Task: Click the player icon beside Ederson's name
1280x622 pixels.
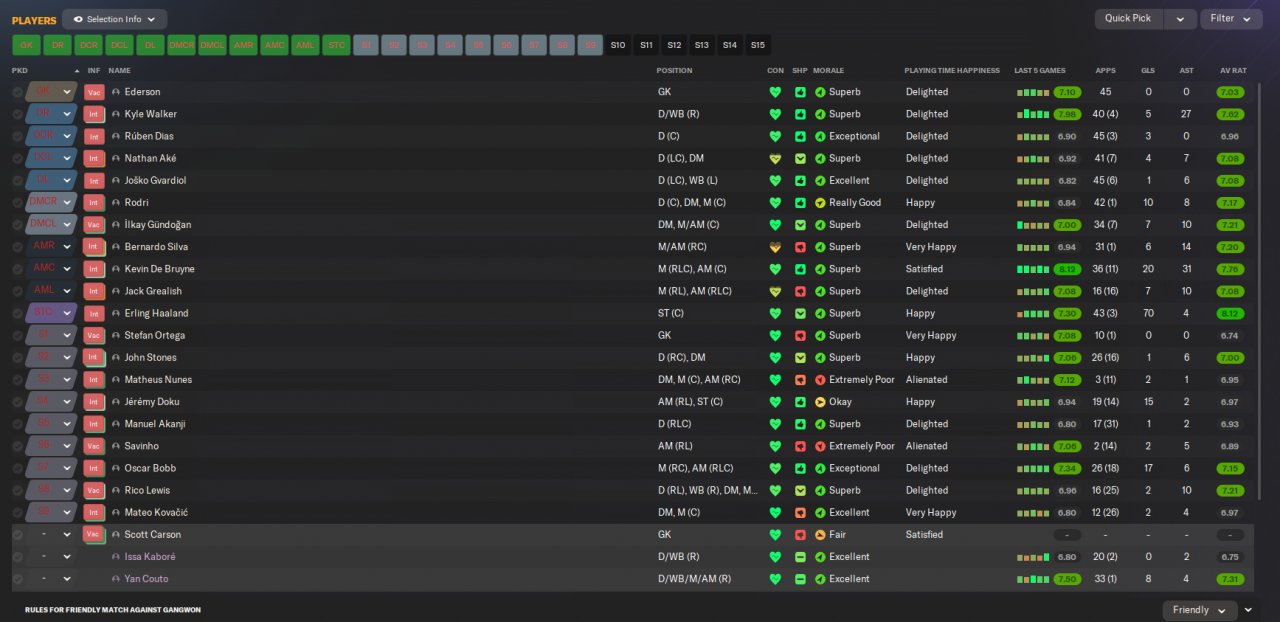Action: point(116,92)
